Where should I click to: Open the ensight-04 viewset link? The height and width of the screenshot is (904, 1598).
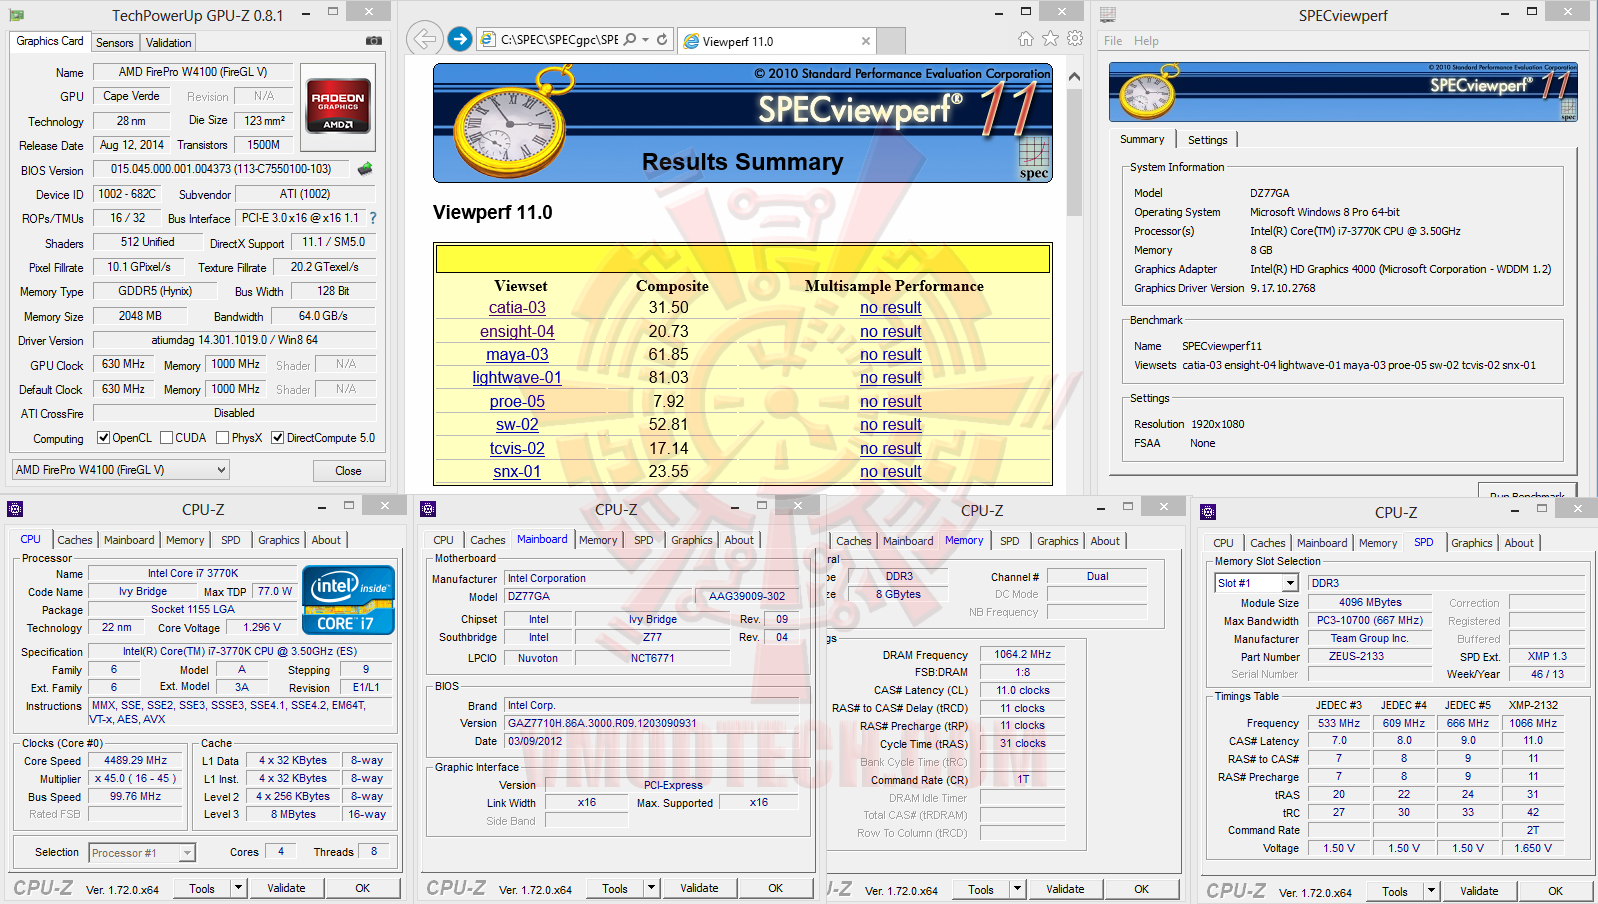coord(517,332)
